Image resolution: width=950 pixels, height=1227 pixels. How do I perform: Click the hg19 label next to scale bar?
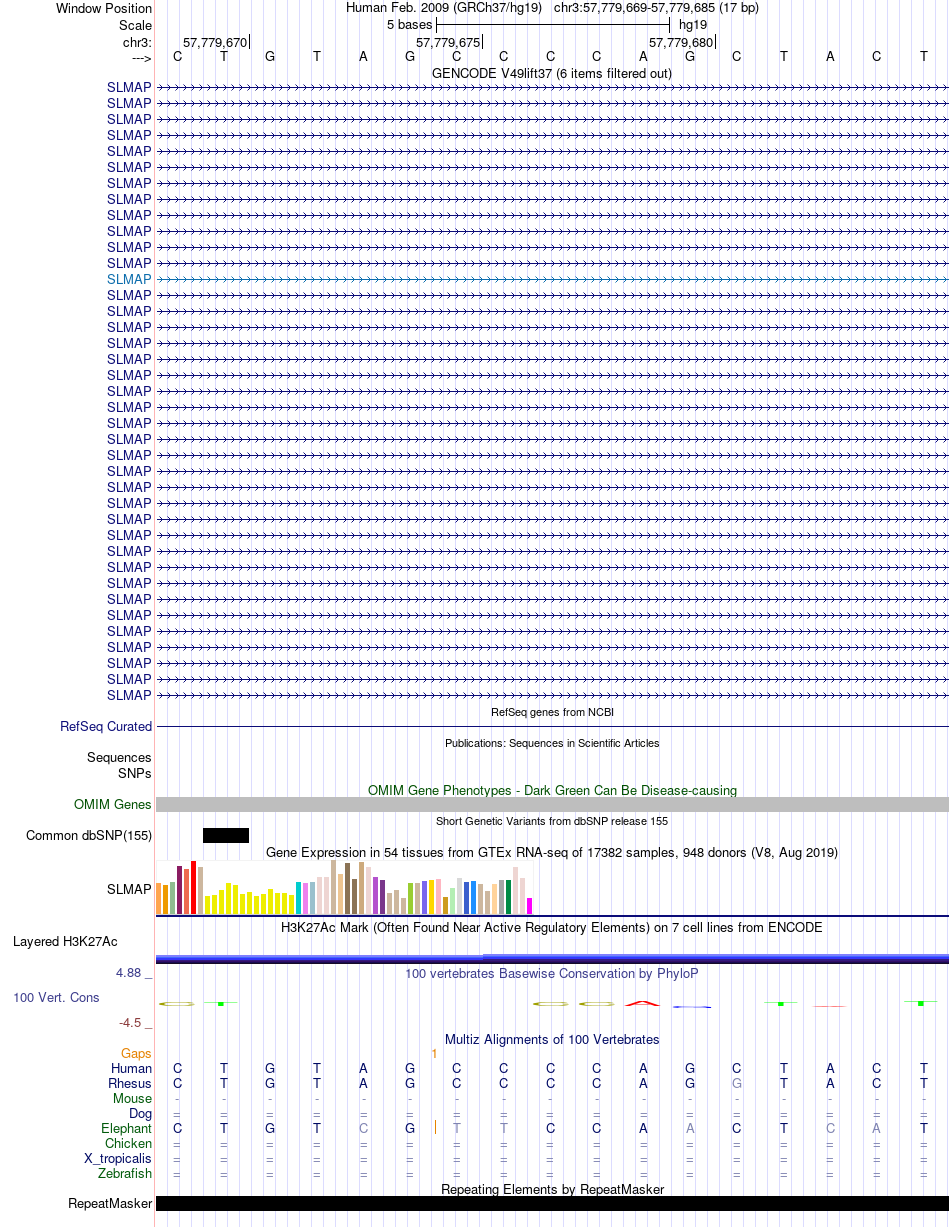(693, 24)
